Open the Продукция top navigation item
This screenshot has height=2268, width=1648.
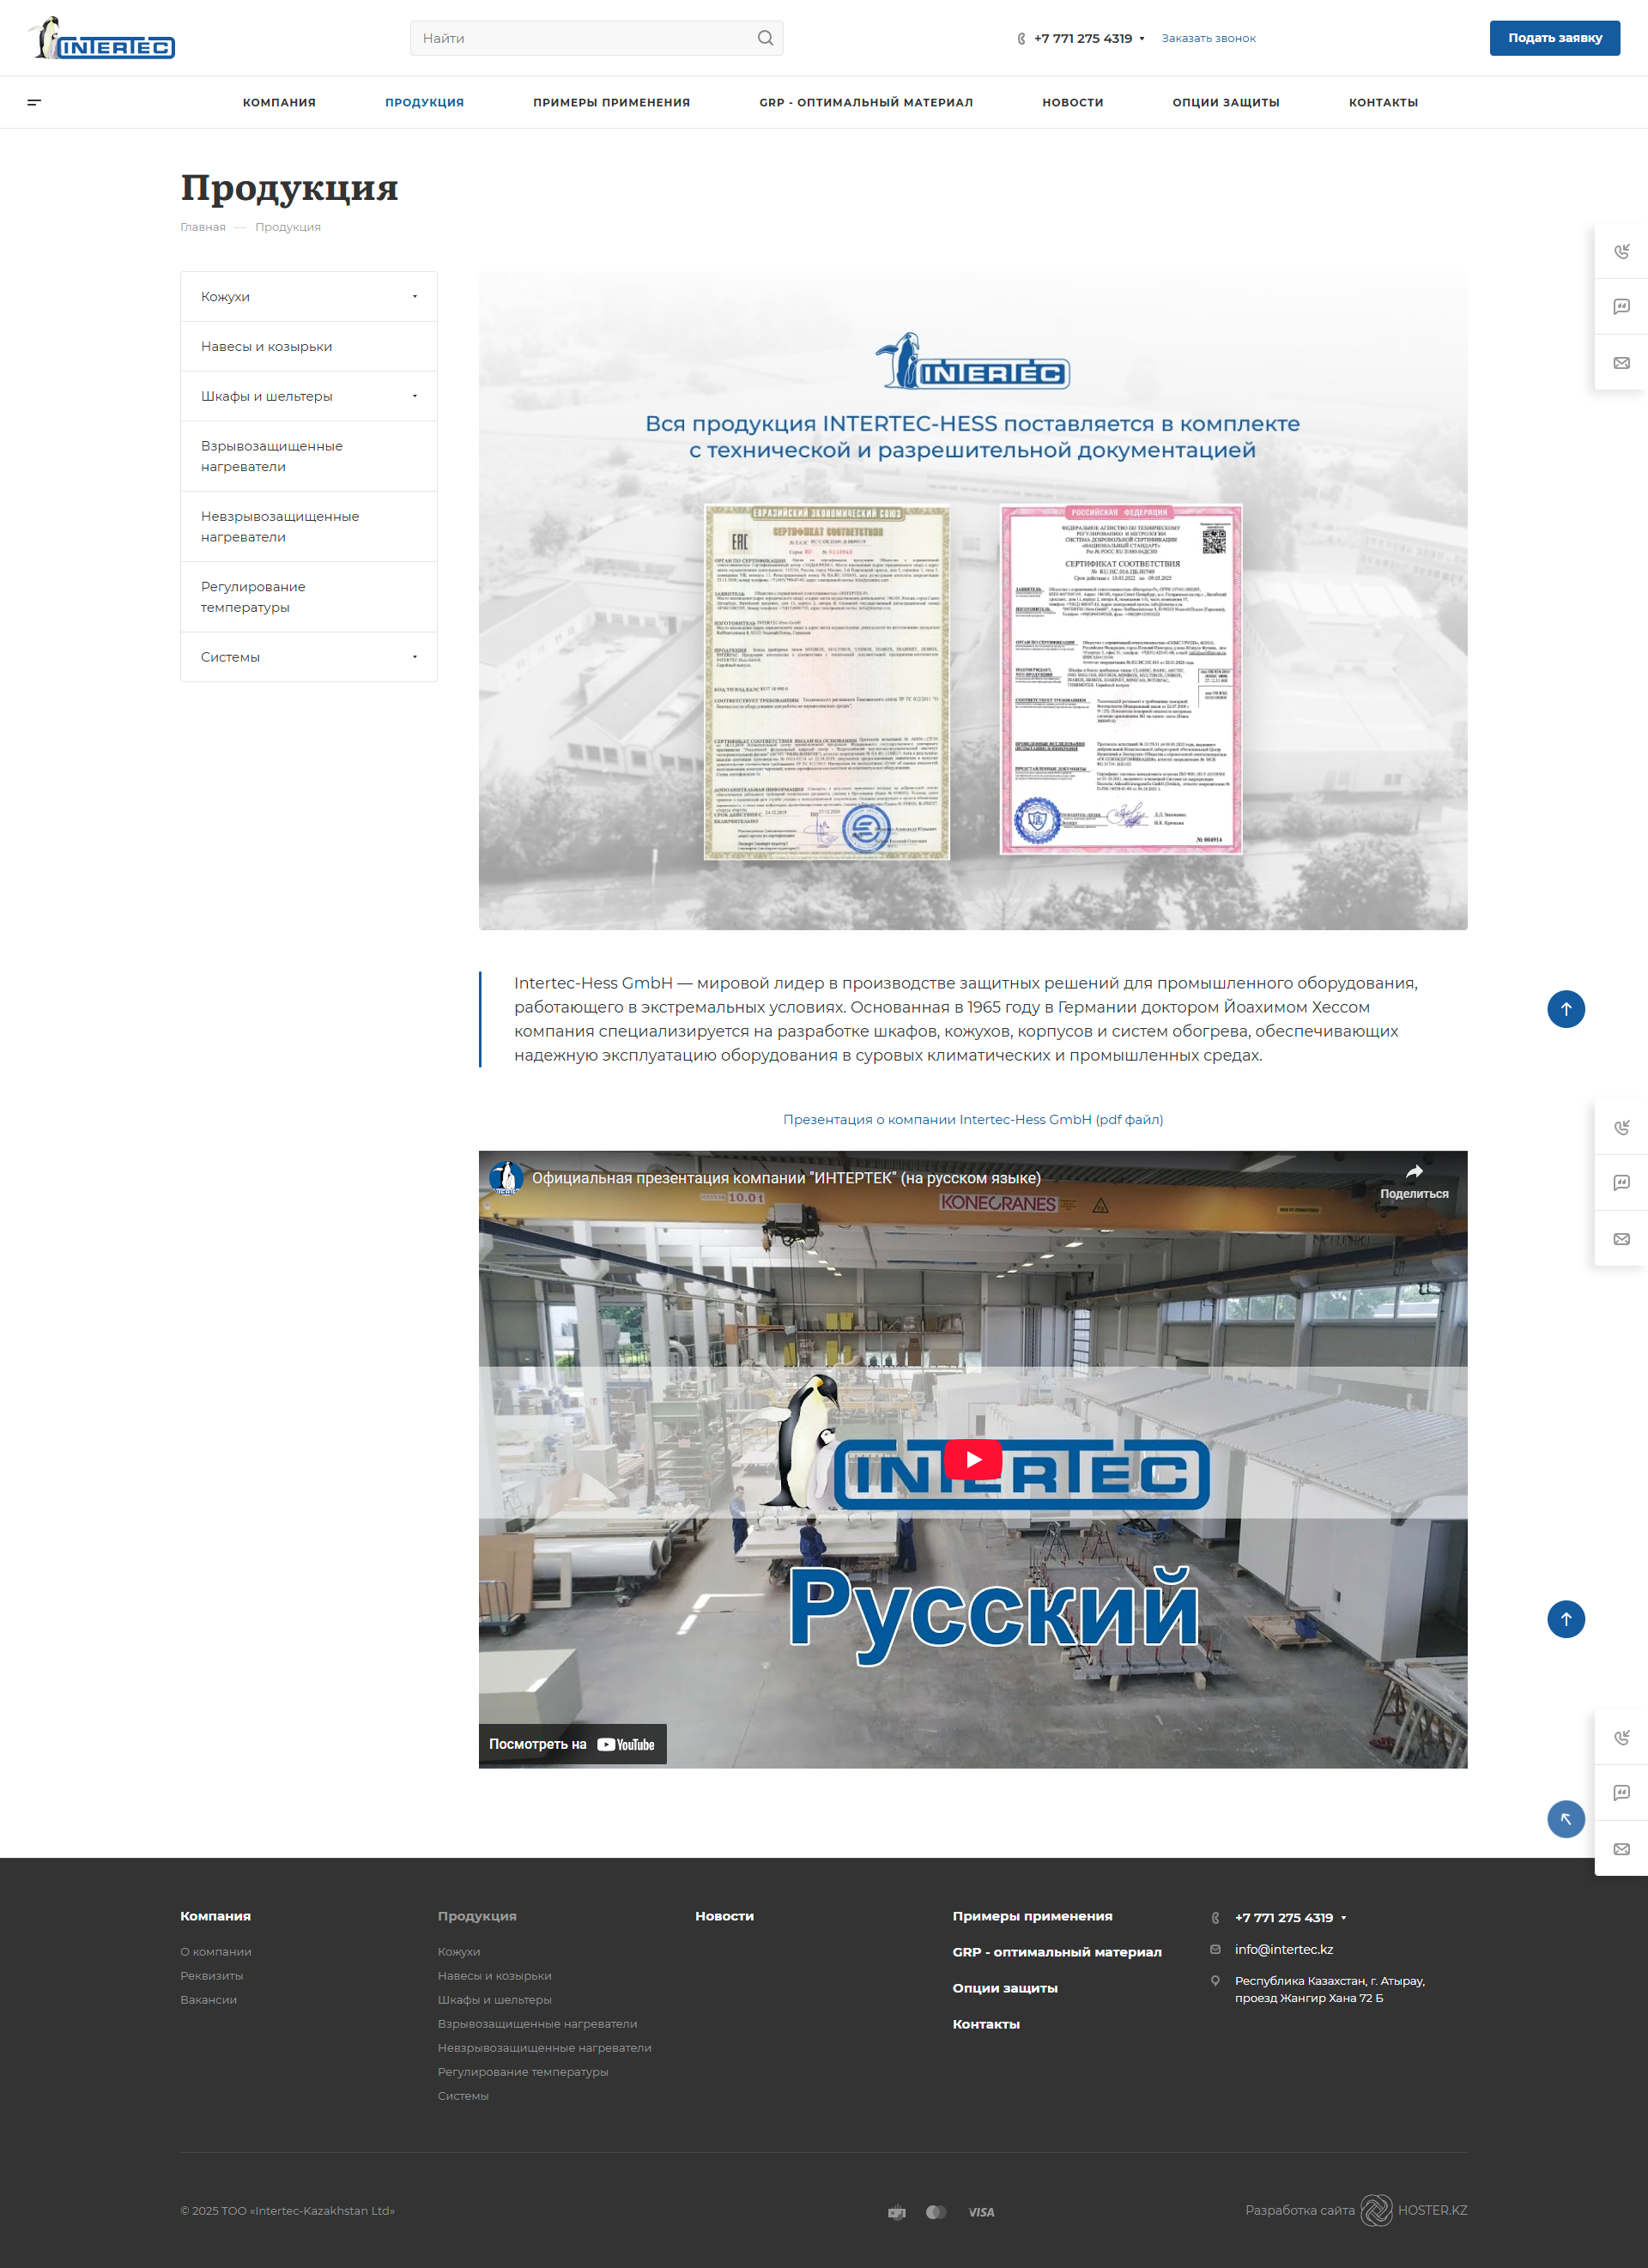424,102
